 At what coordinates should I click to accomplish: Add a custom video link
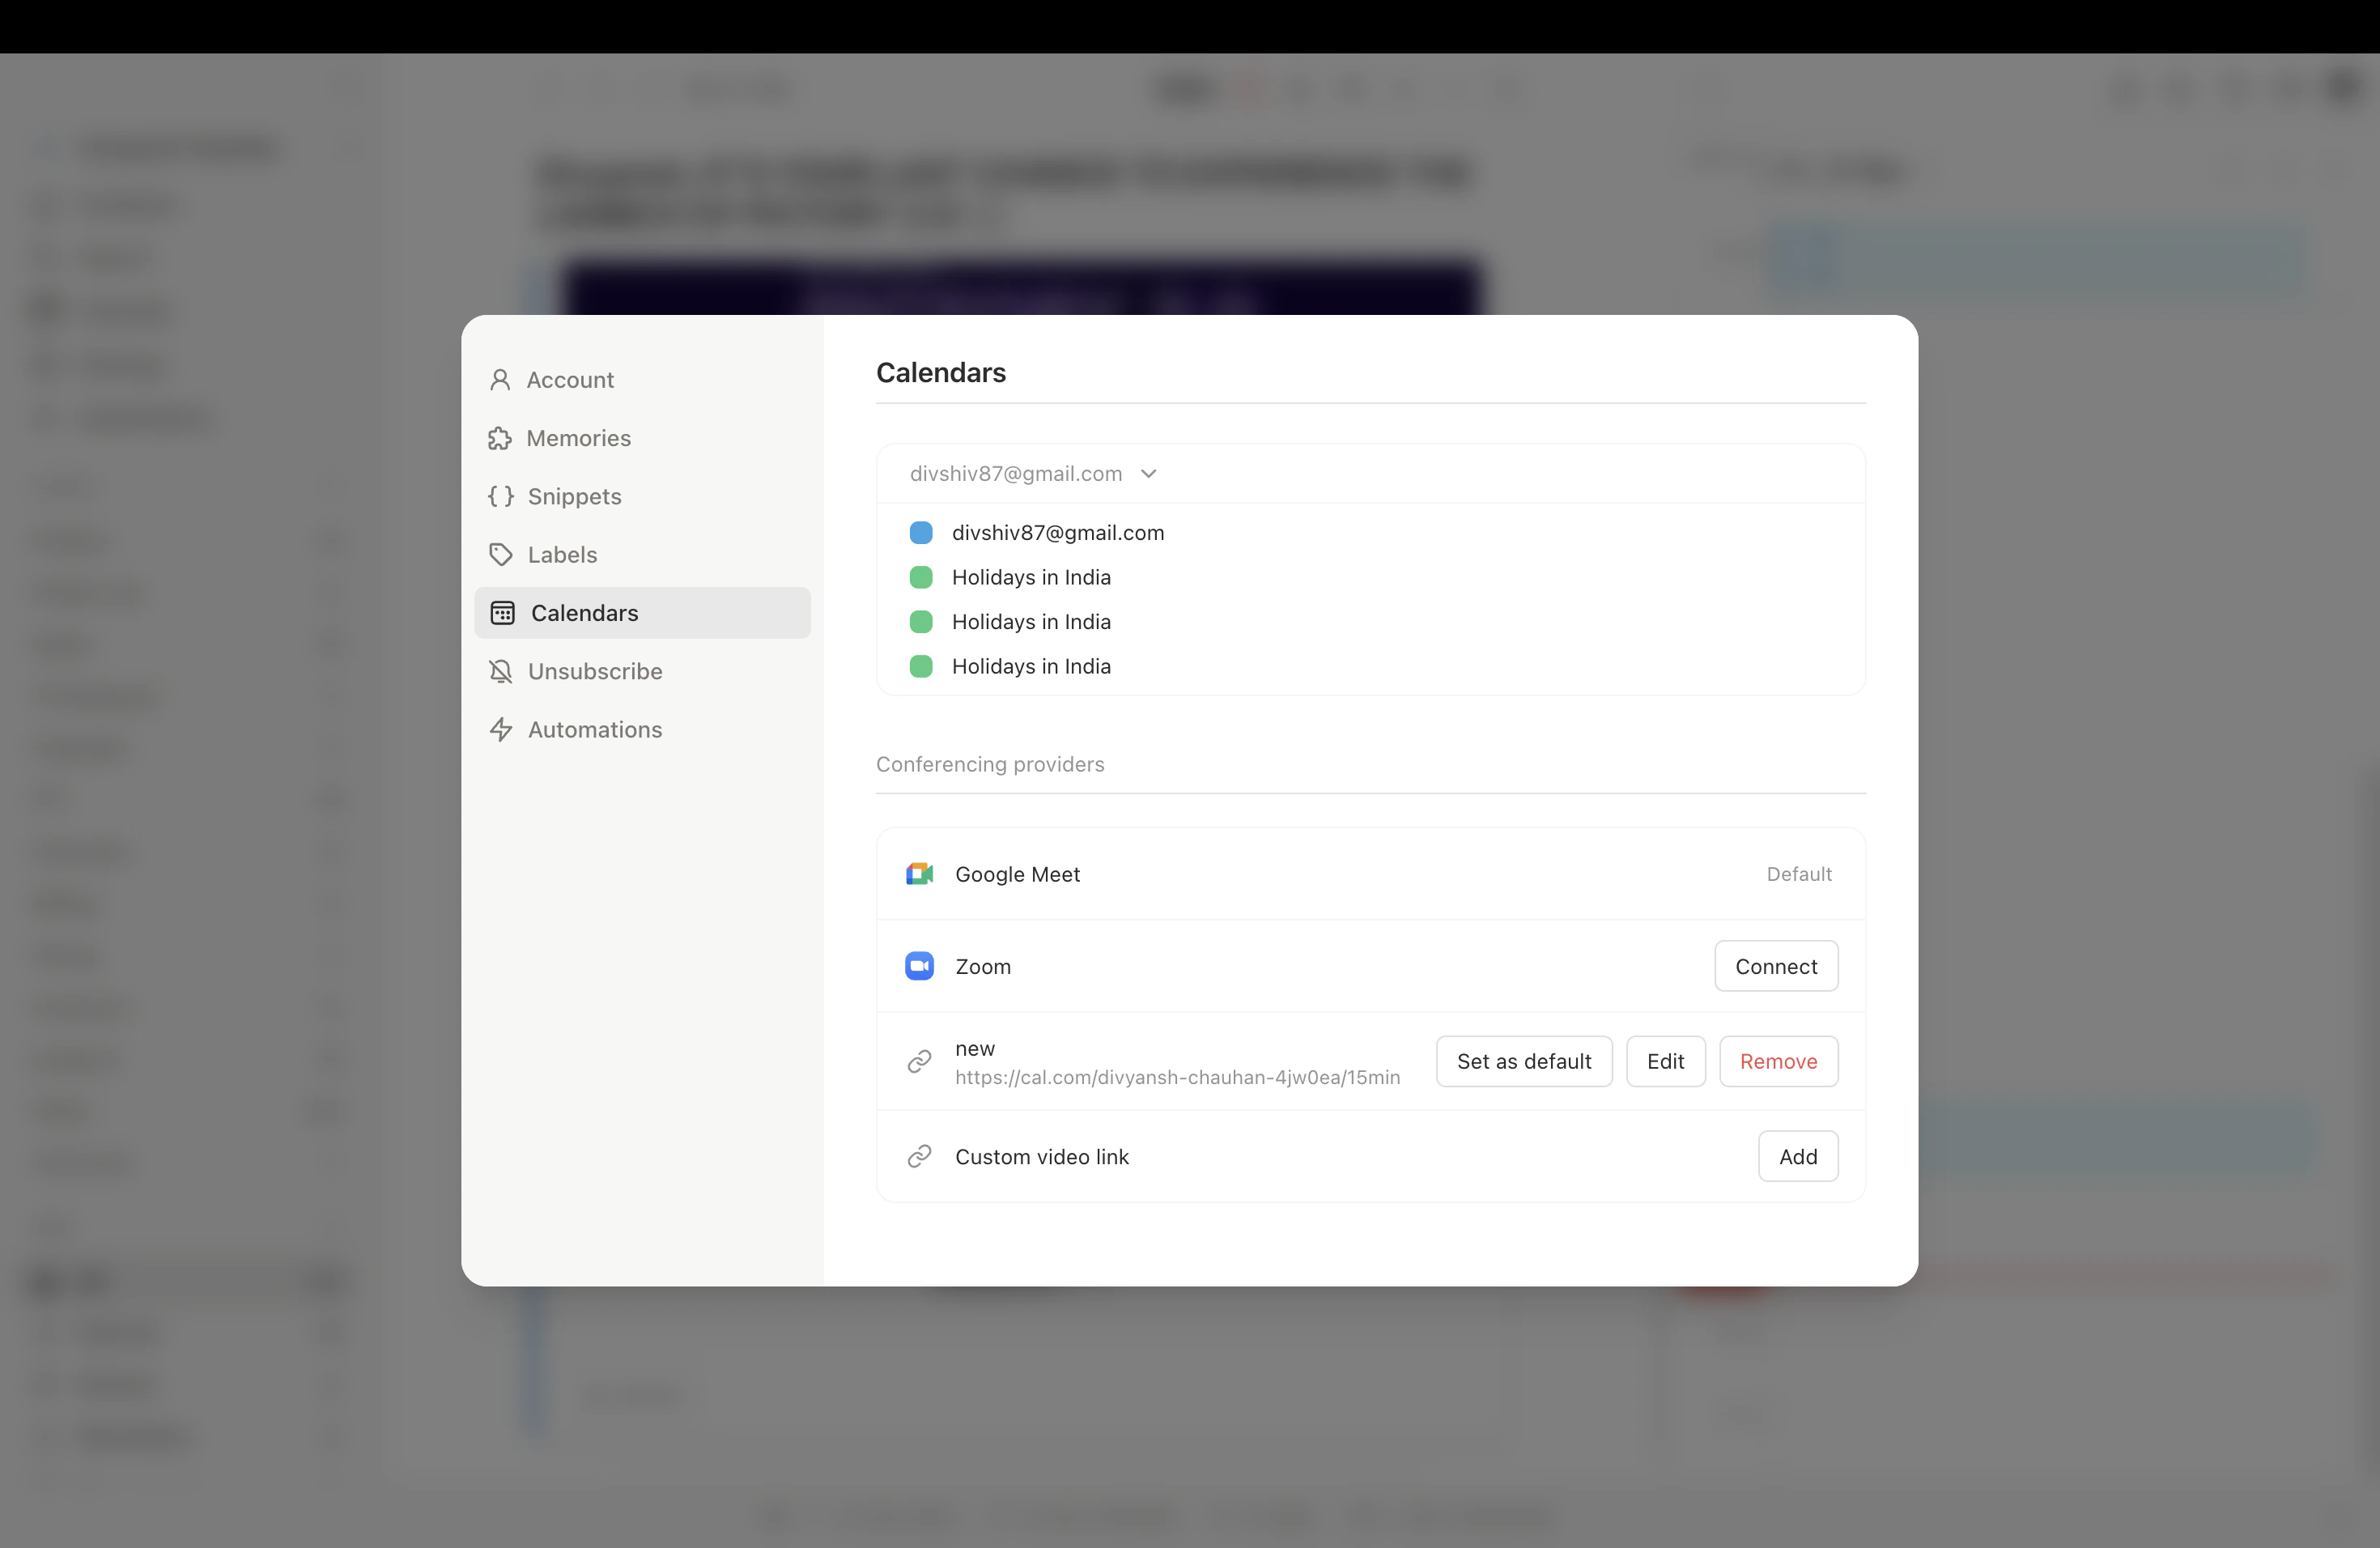1797,1156
